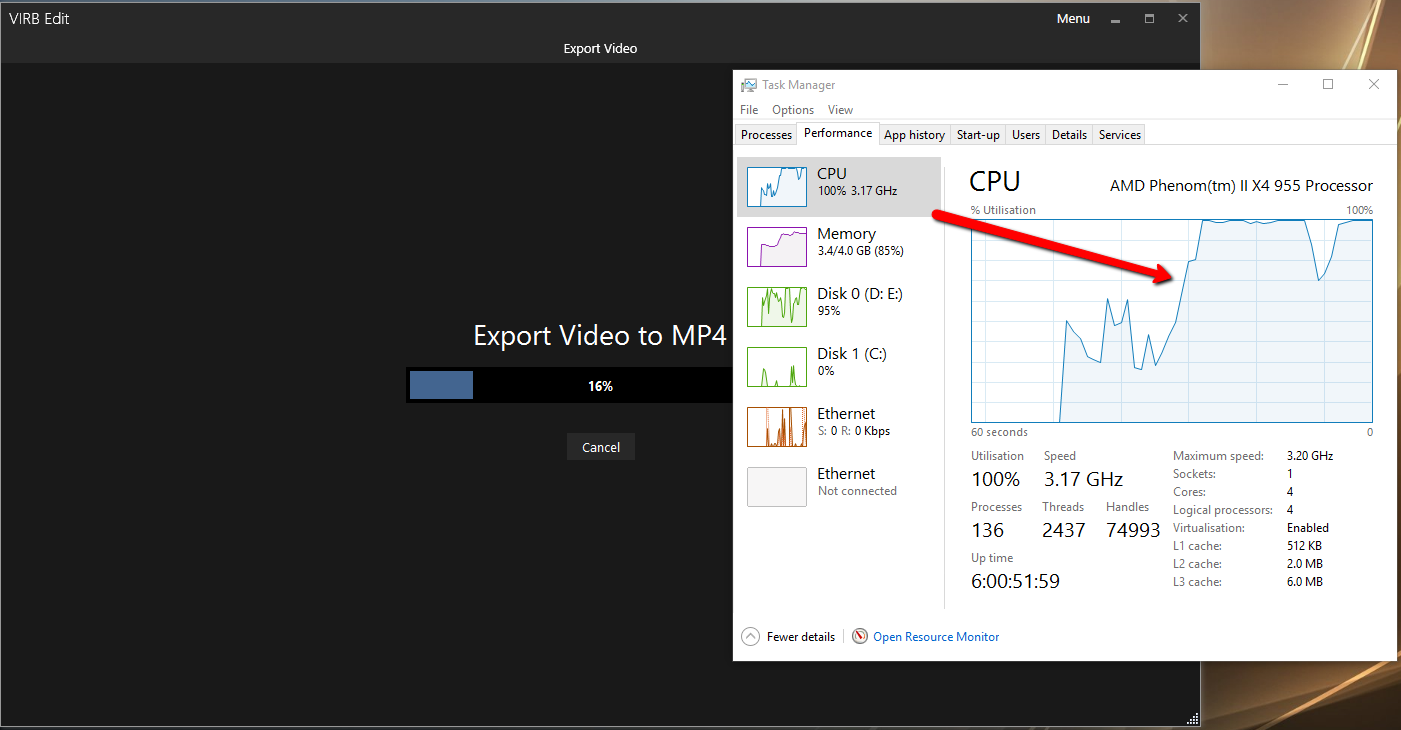Switch to the Processes tab
1401x730 pixels.
[x=766, y=135]
